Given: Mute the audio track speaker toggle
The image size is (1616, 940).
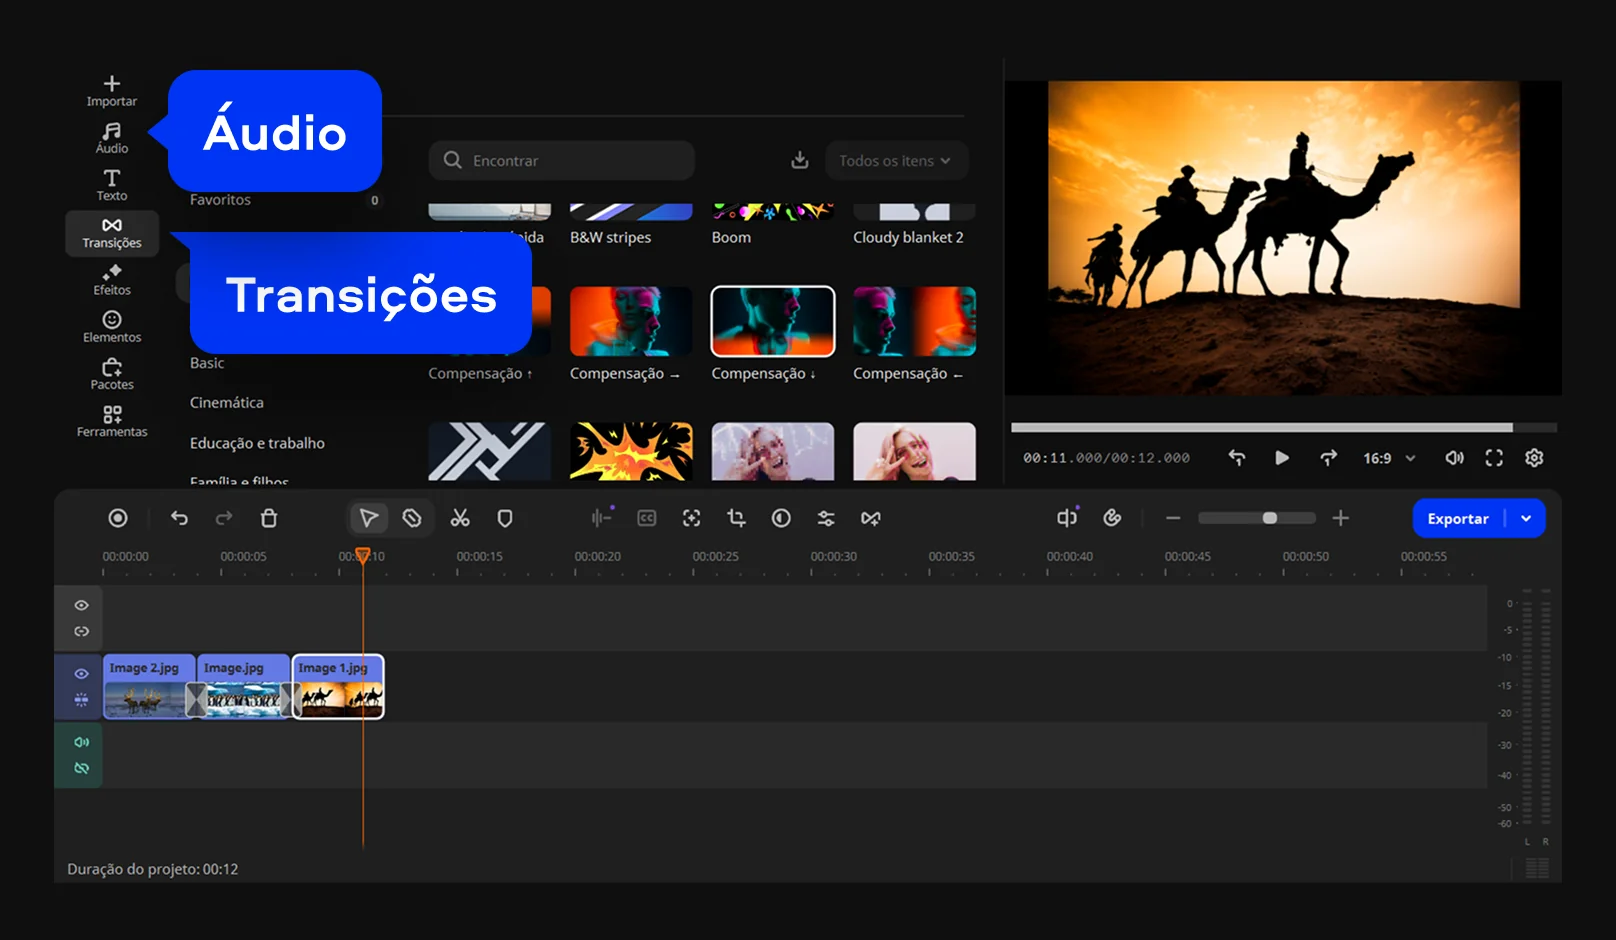Looking at the screenshot, I should [x=82, y=742].
